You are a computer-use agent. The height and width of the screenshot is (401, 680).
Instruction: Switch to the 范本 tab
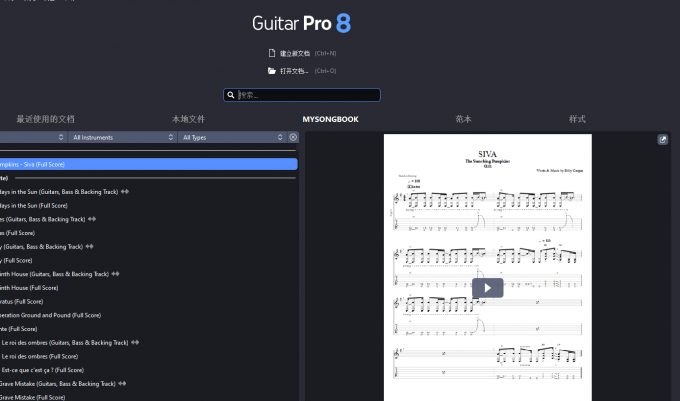pos(463,119)
